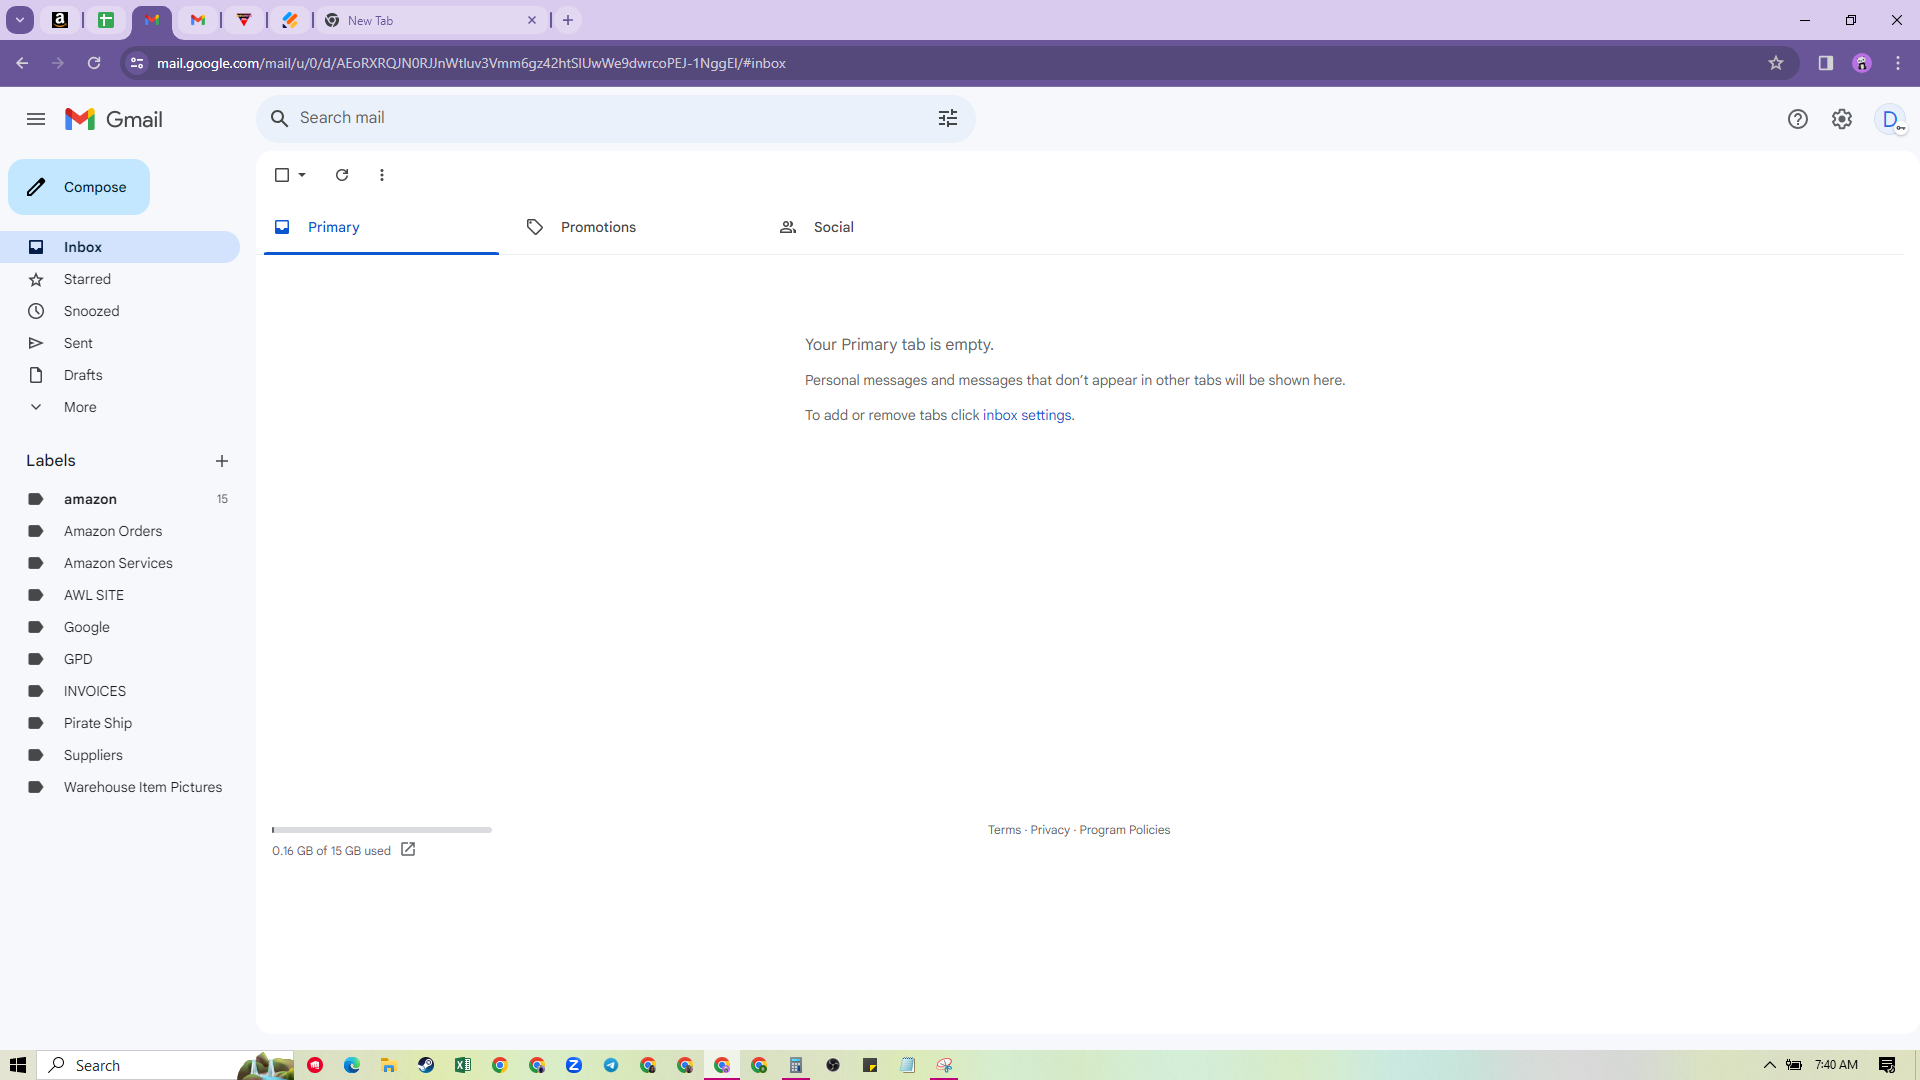Reload the browser page
Viewport: 1920px width, 1080px height.
[x=94, y=63]
